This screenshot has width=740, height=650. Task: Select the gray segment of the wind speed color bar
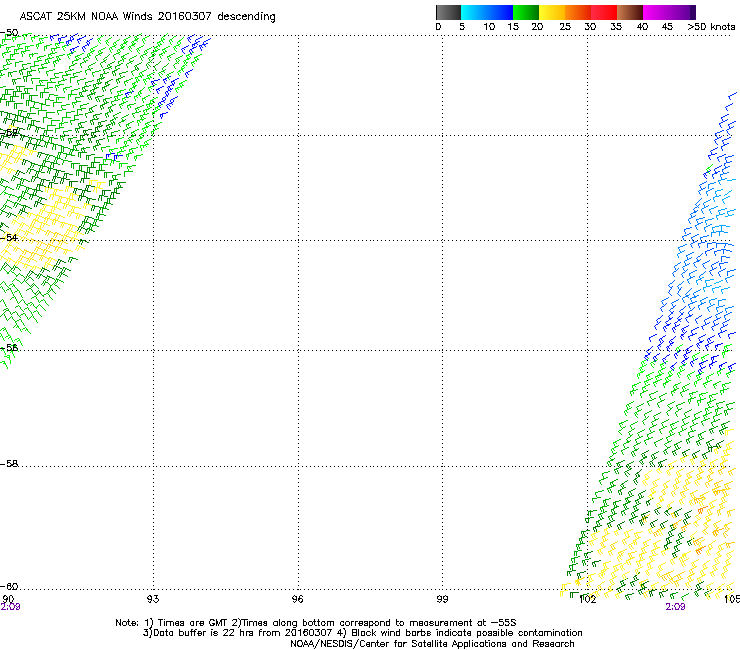pos(448,12)
